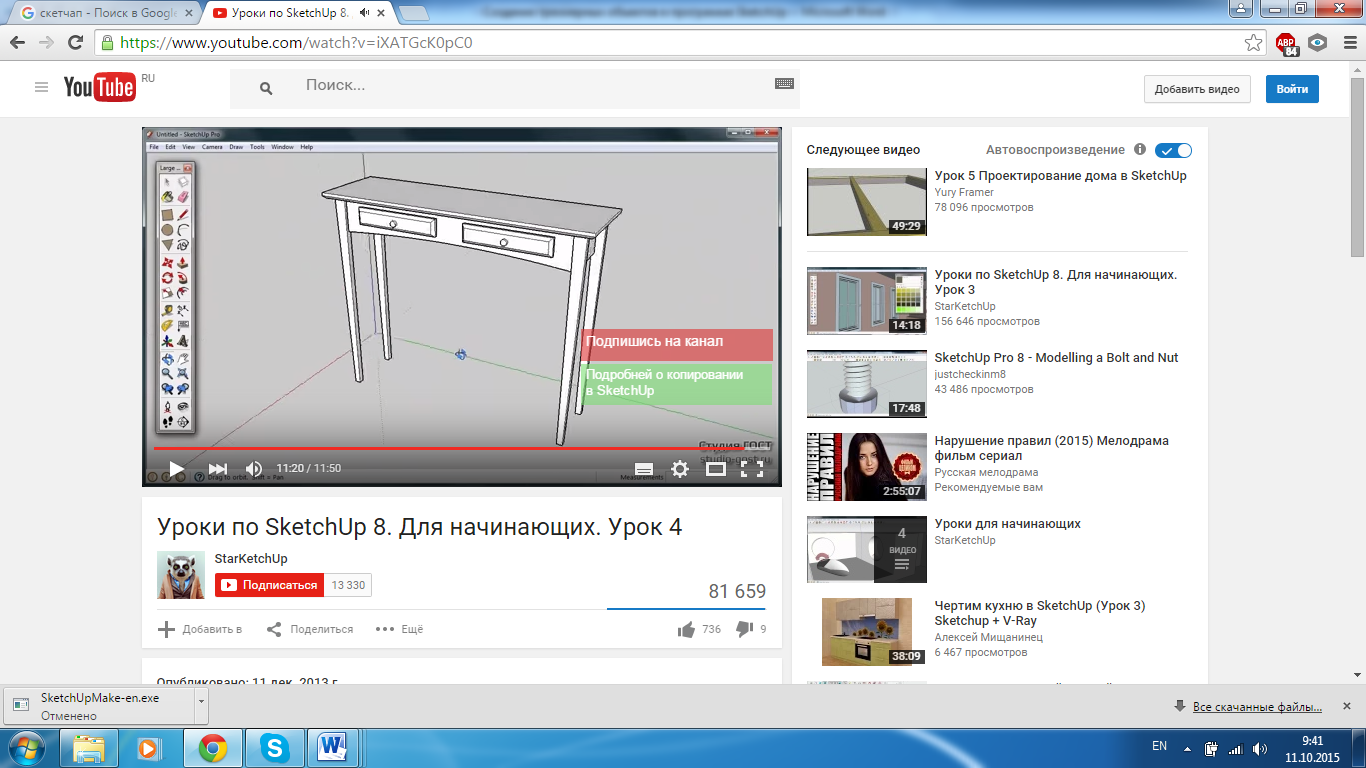
Task: Open 'Чертим кухню в SketchUp' video
Action: coord(1040,613)
